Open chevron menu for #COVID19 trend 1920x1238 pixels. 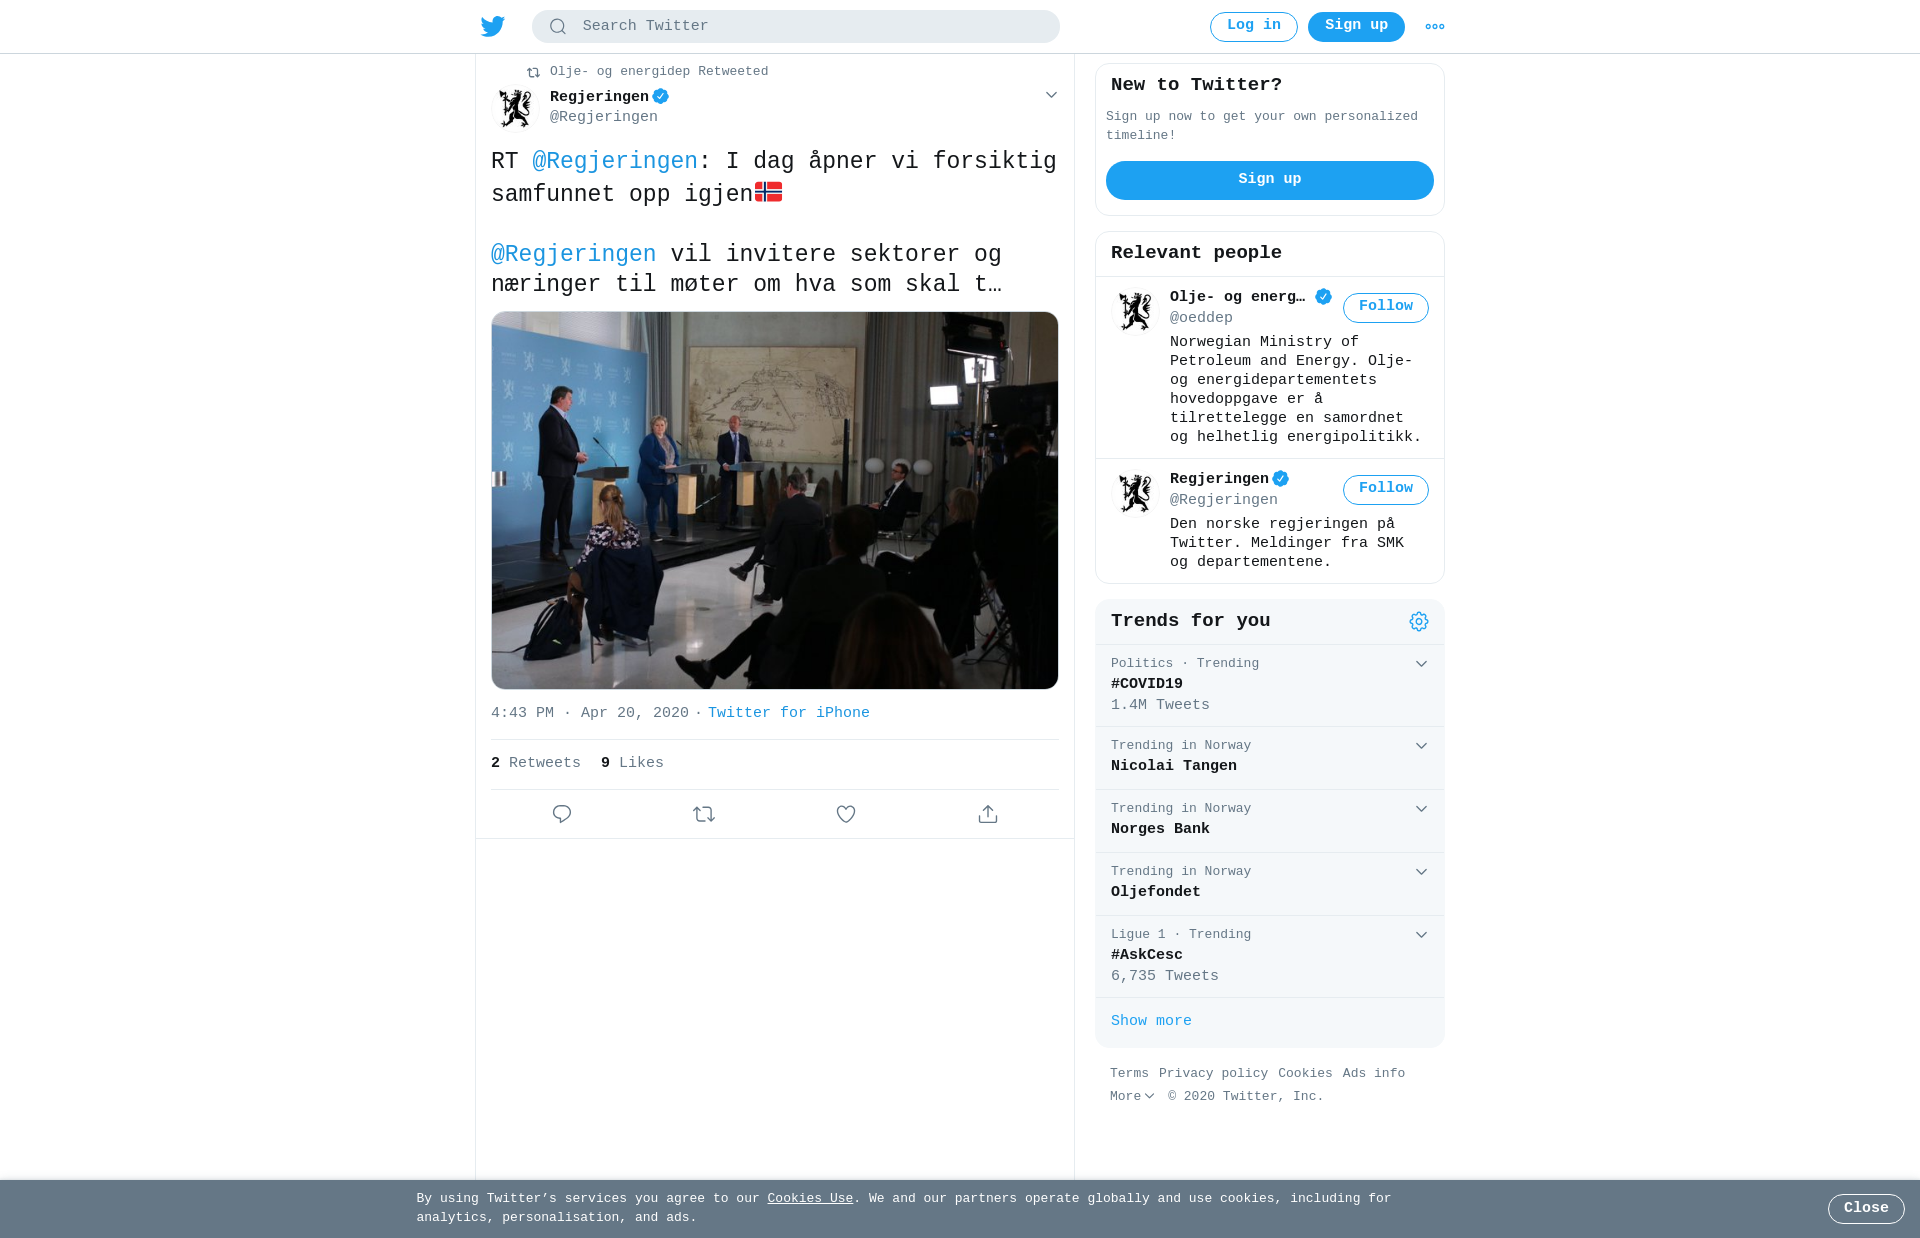tap(1421, 664)
